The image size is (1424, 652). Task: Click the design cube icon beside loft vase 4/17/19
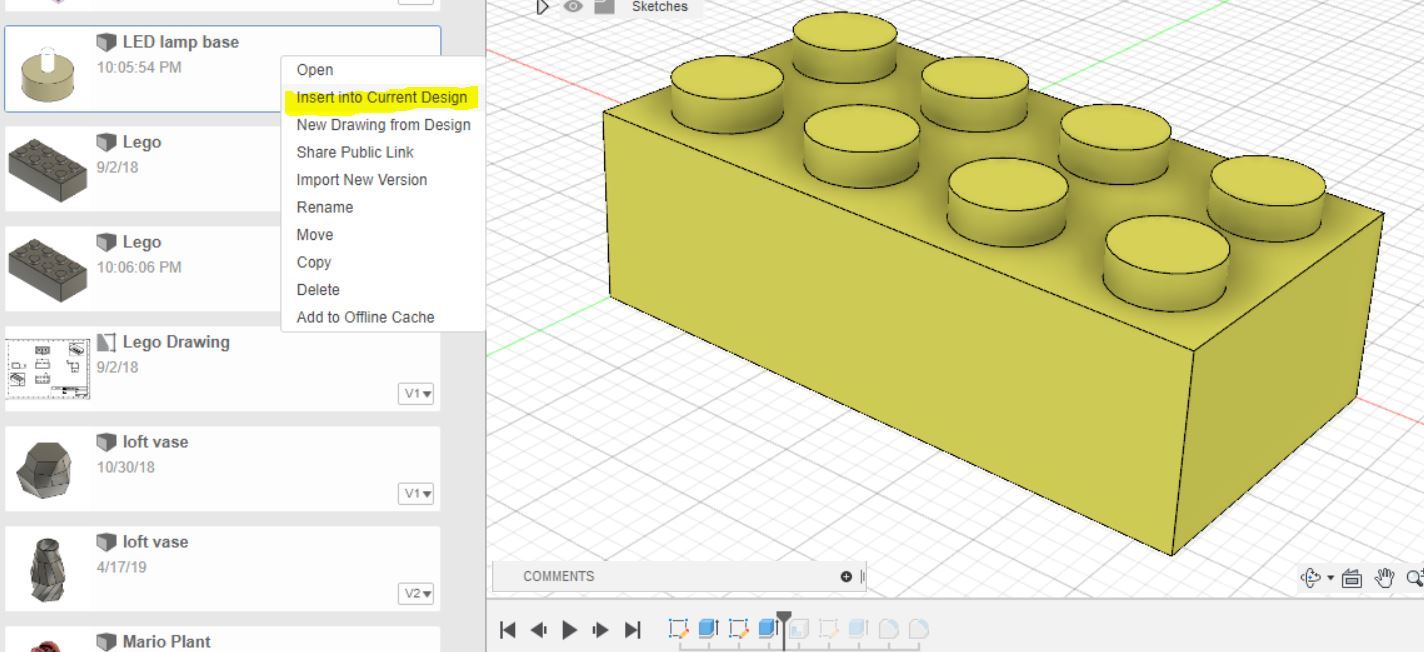point(106,542)
